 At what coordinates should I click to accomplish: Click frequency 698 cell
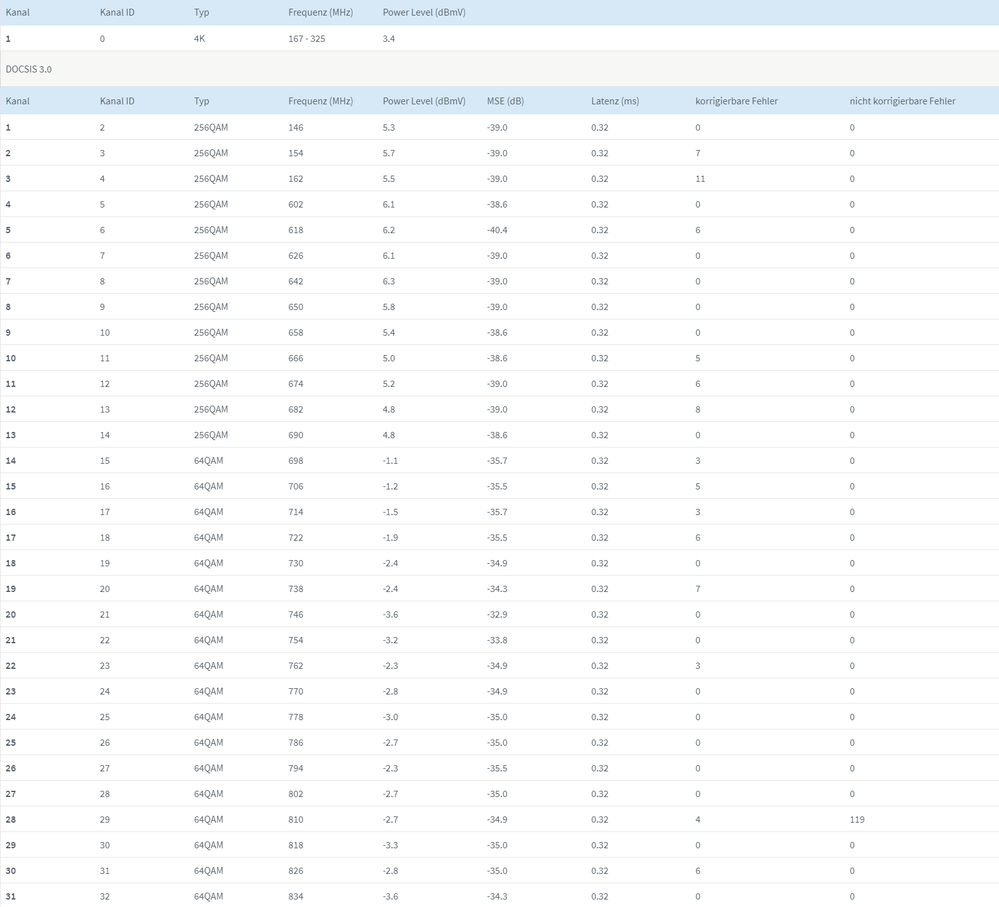296,461
